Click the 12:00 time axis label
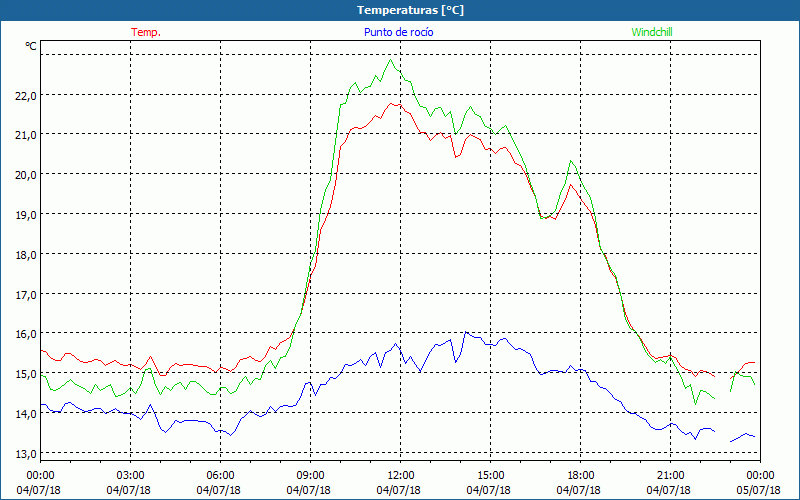Screen dimensions: 800x500 (x=401, y=476)
